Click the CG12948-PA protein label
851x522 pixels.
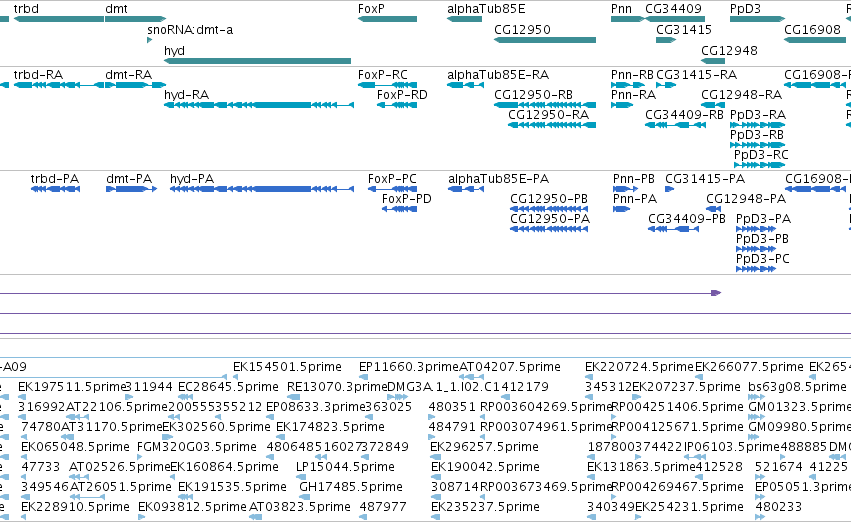point(746,199)
